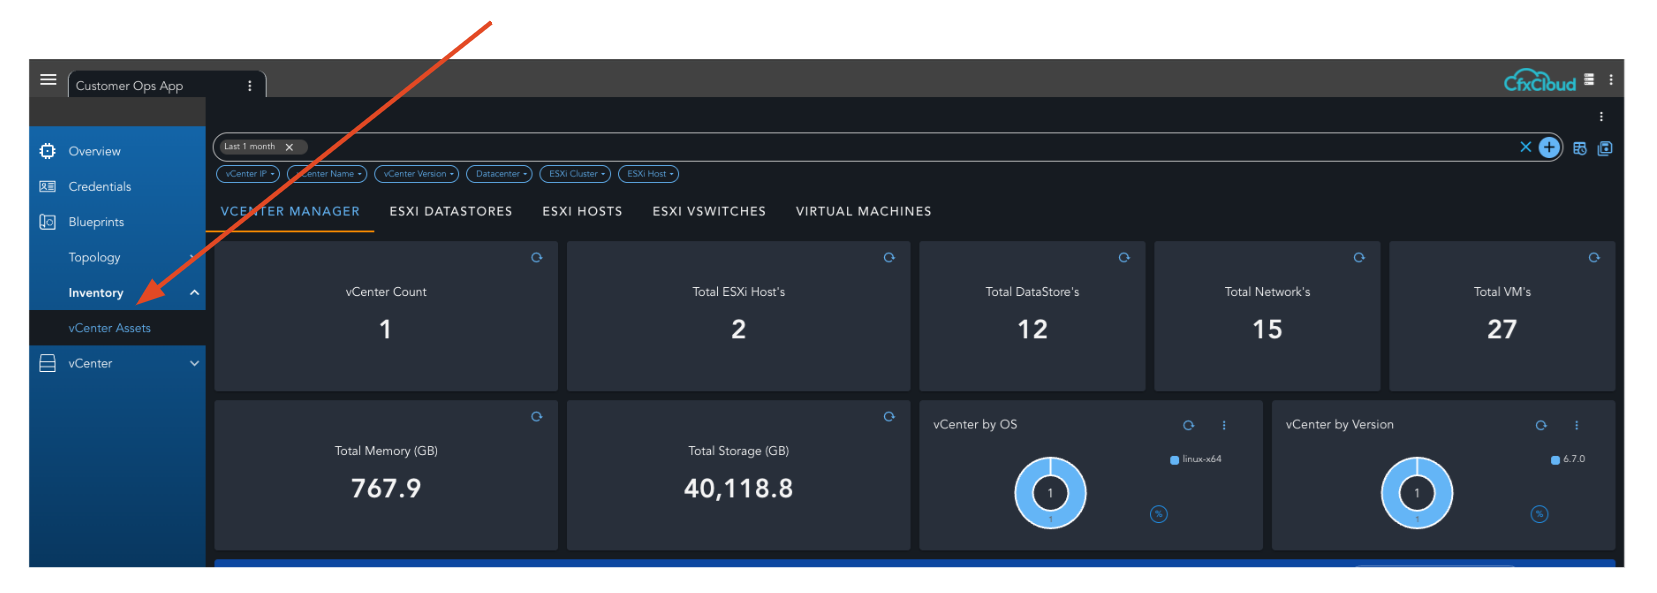Click the 6.7.0 legend color swatch

click(1555, 460)
